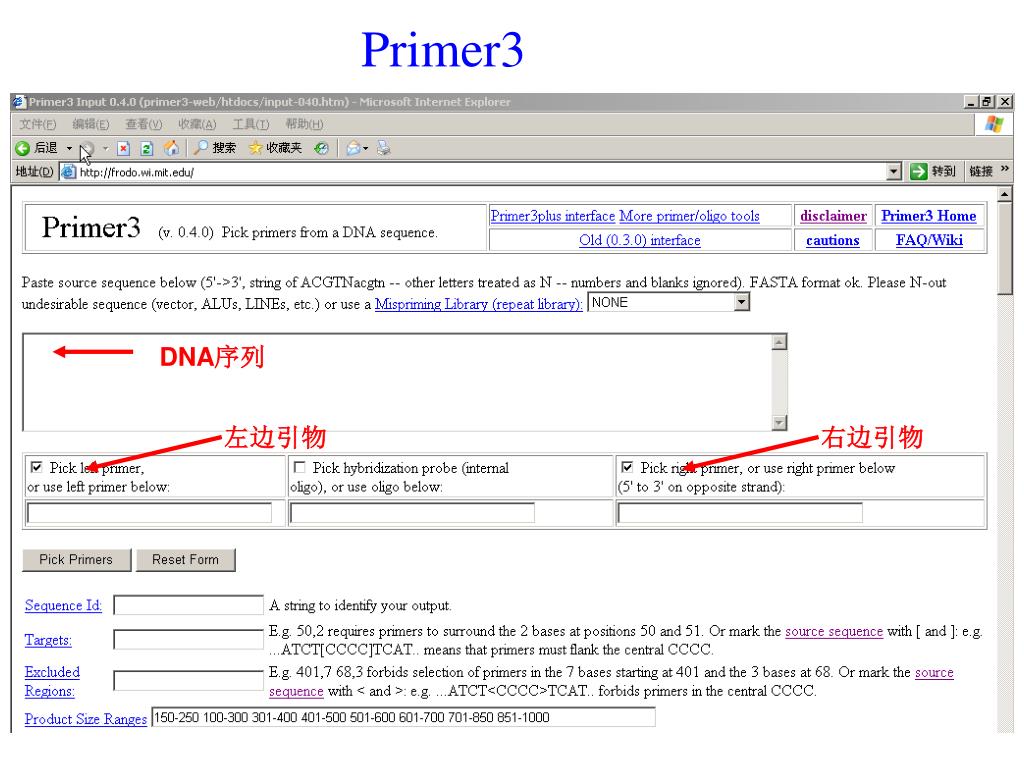Click the Product Size Ranges input field
Screen dimensions: 1024x768
coord(403,717)
